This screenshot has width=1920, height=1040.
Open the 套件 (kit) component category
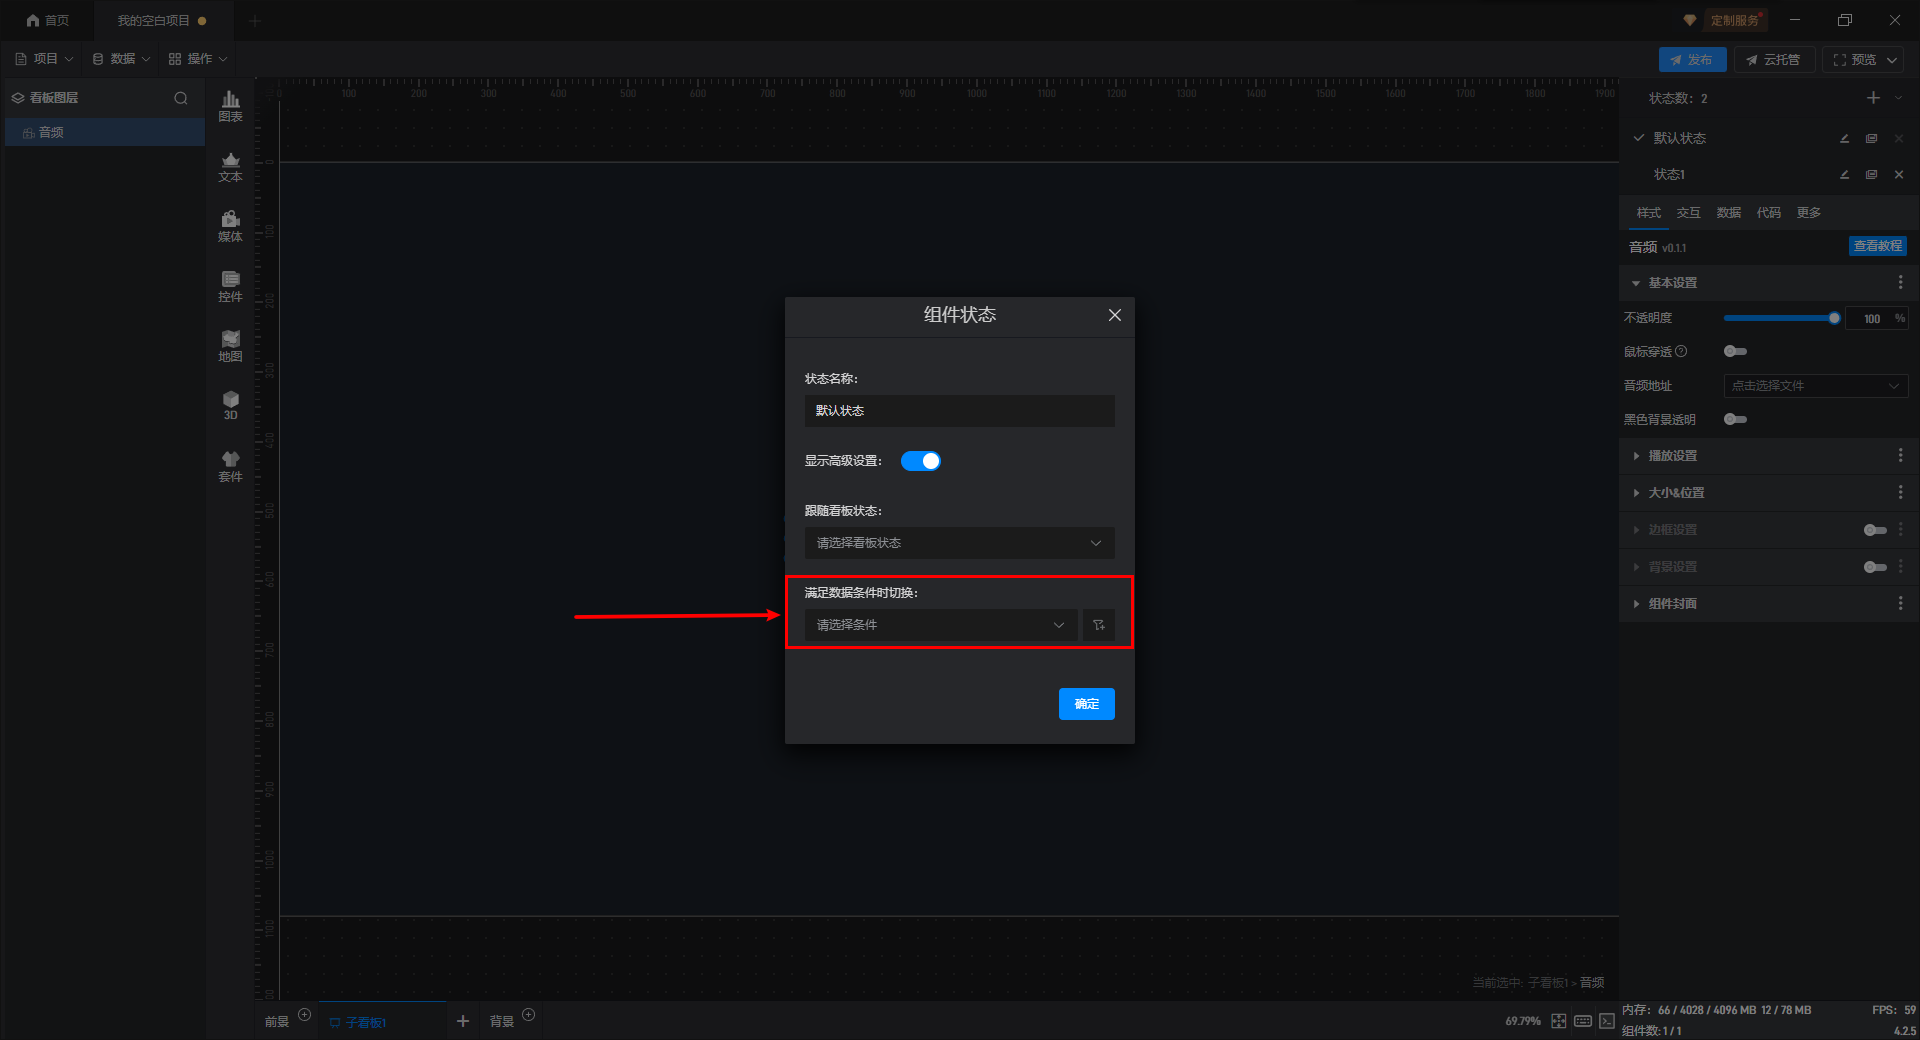point(230,466)
